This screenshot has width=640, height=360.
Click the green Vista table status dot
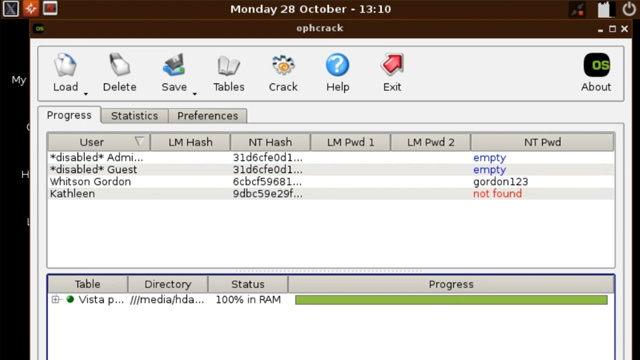70,300
